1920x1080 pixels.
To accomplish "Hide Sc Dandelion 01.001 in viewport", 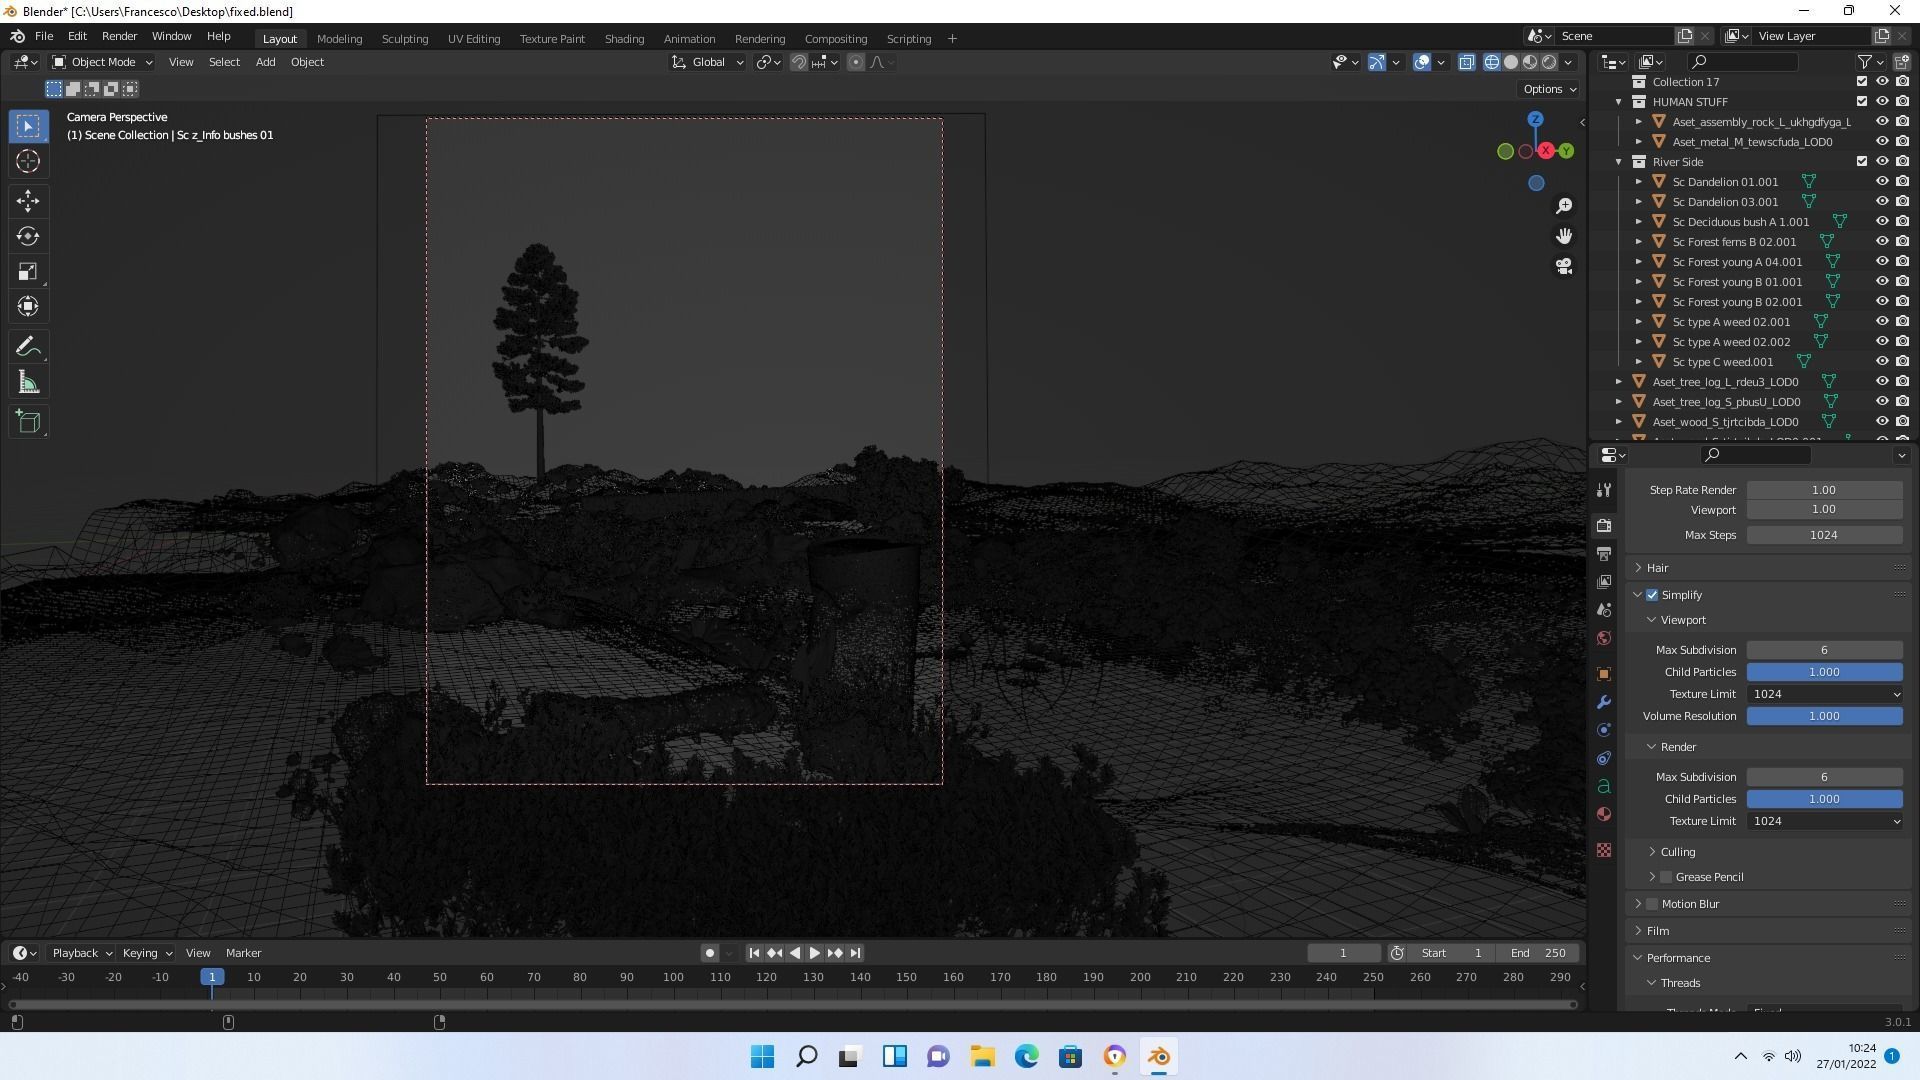I will point(1881,182).
